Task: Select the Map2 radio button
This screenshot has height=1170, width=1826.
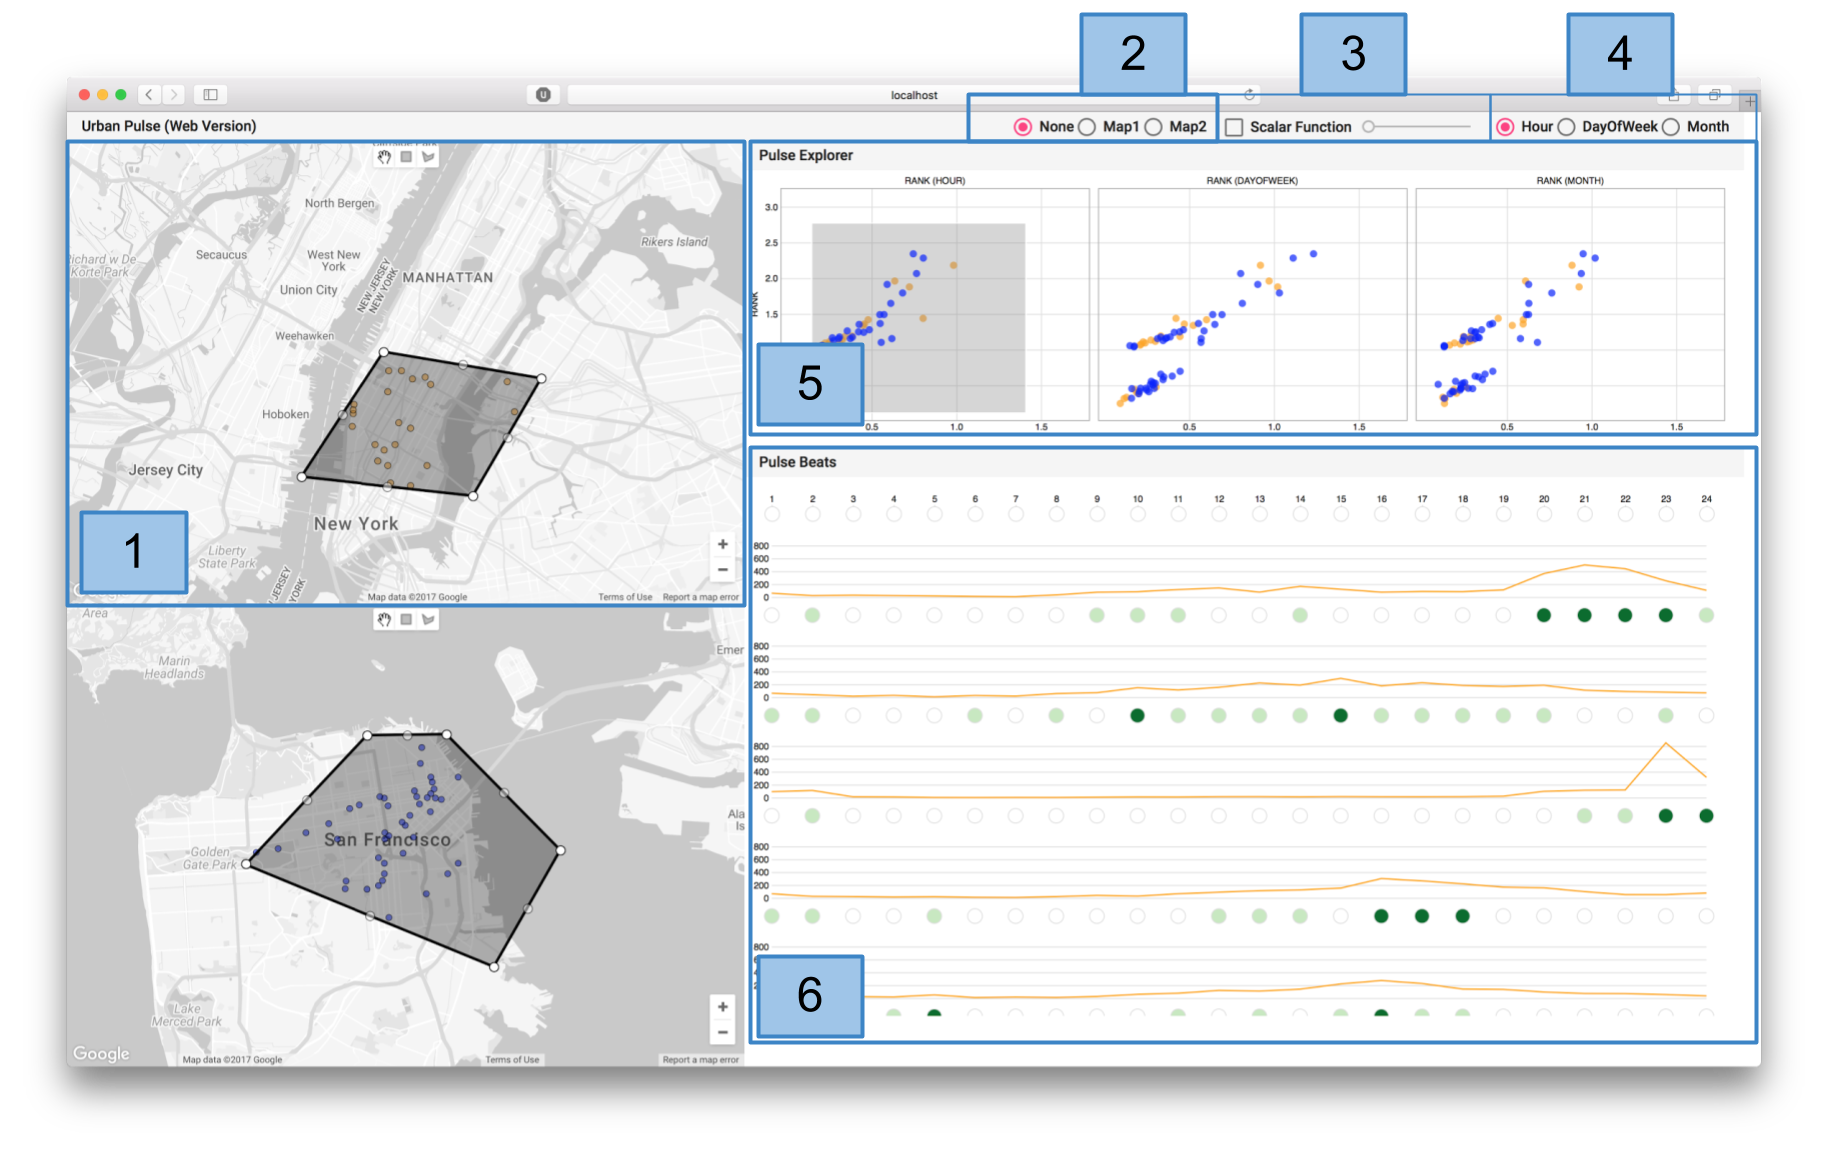Action: coord(1154,127)
